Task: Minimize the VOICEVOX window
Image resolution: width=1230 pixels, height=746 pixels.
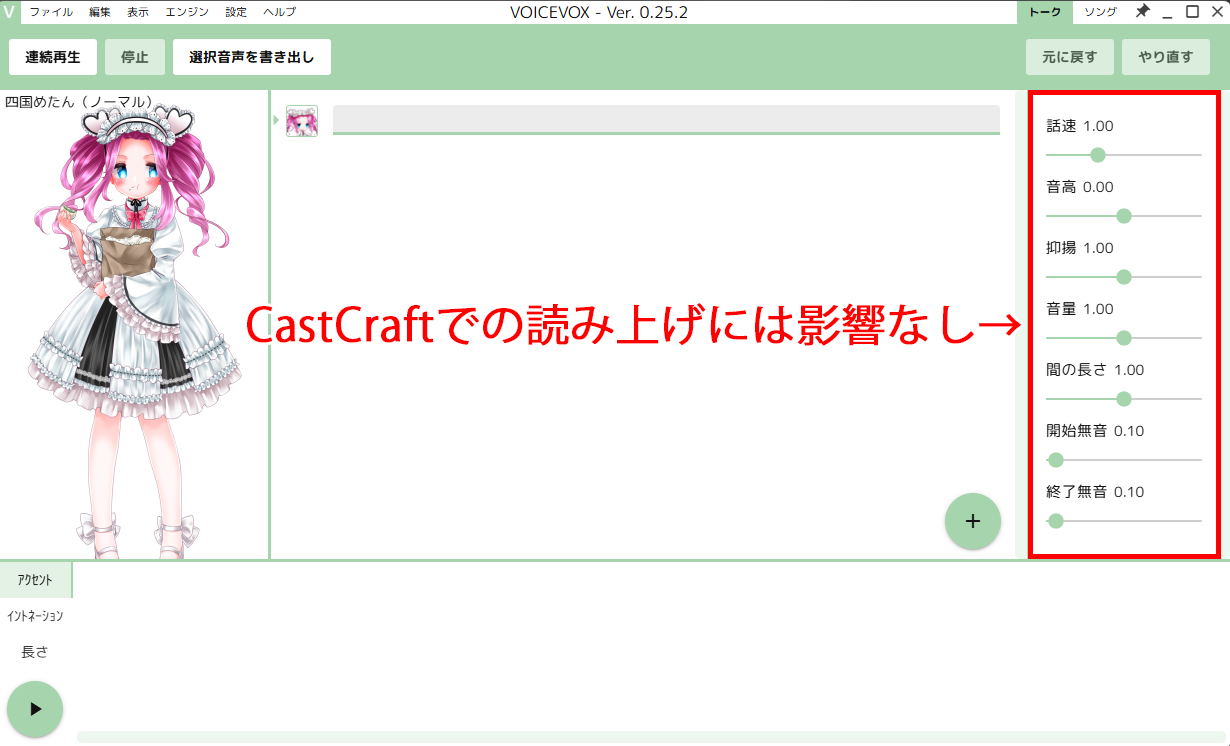Action: click(x=1167, y=12)
